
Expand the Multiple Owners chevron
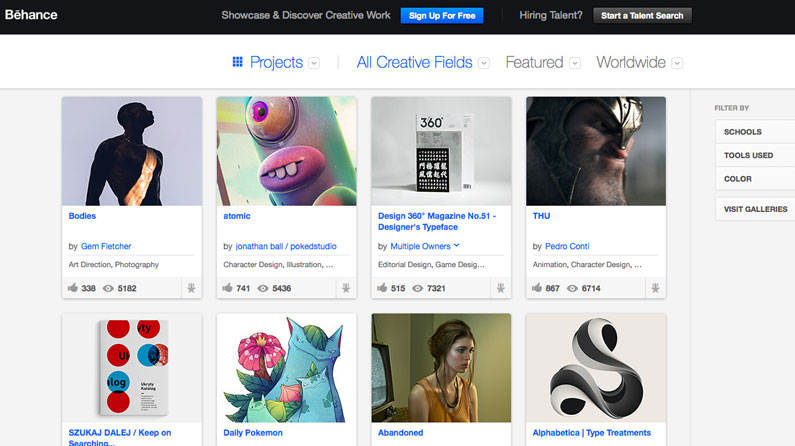(457, 245)
